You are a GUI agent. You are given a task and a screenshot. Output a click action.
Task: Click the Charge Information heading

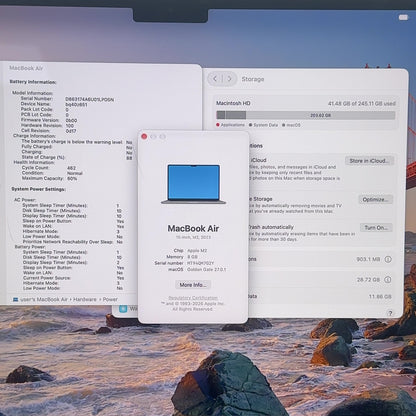pyautogui.click(x=34, y=136)
